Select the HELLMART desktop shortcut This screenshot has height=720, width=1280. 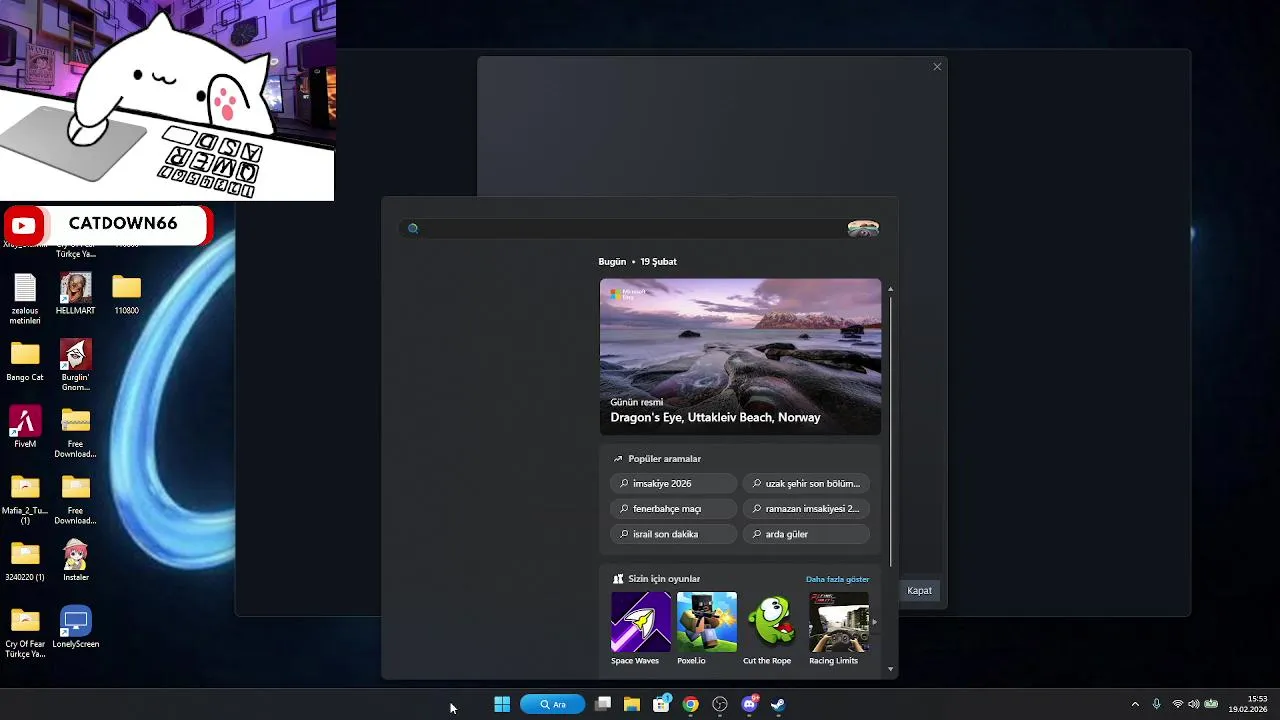pos(75,294)
